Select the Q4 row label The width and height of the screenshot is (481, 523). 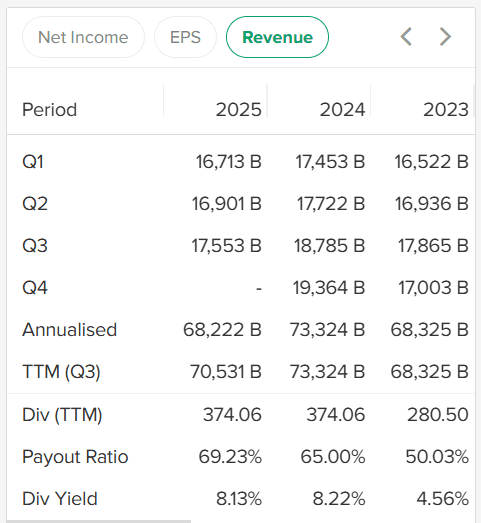coord(35,288)
